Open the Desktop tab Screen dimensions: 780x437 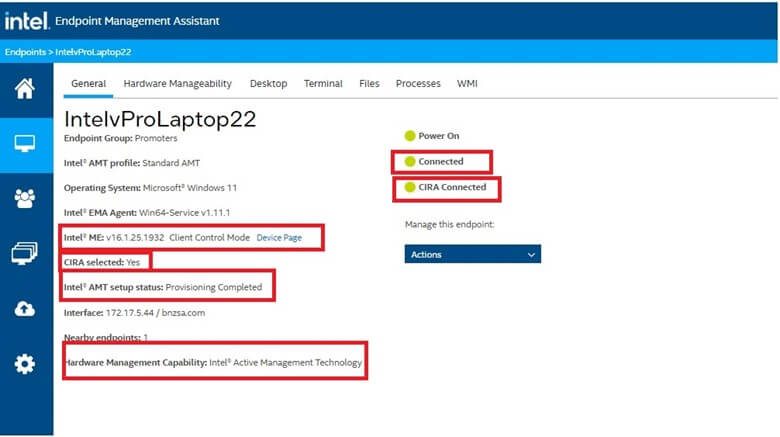269,84
